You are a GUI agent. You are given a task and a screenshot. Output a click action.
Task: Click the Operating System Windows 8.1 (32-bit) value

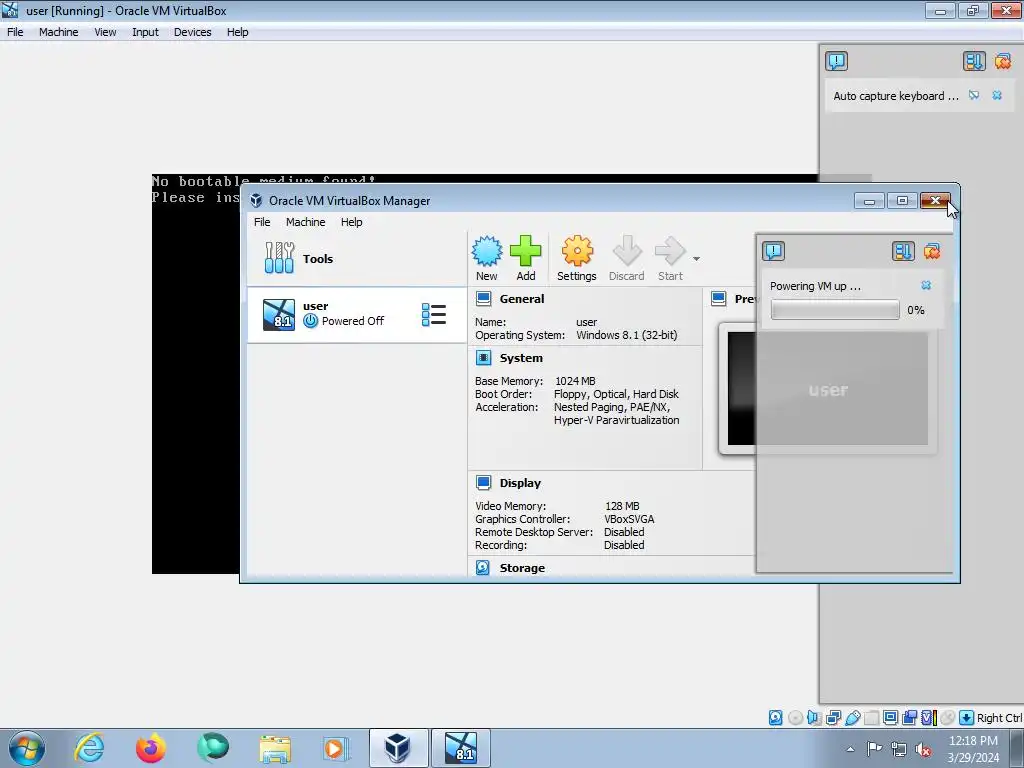coord(627,335)
